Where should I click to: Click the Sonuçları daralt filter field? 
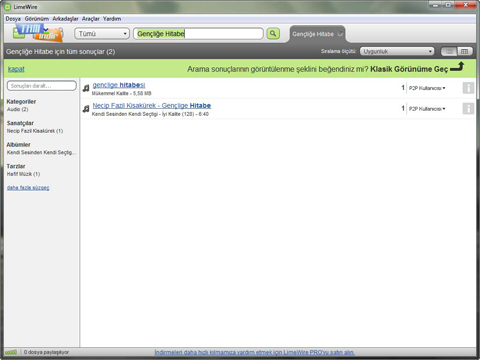(x=42, y=86)
